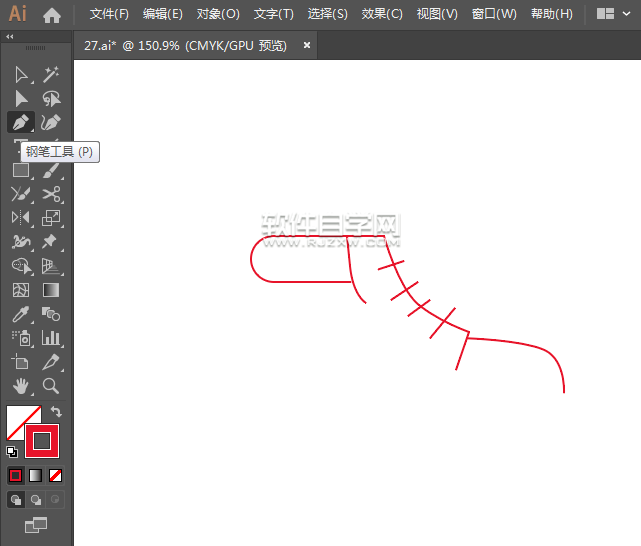Viewport: 641px width, 546px height.
Task: Select the Curvature tool
Action: (51, 122)
